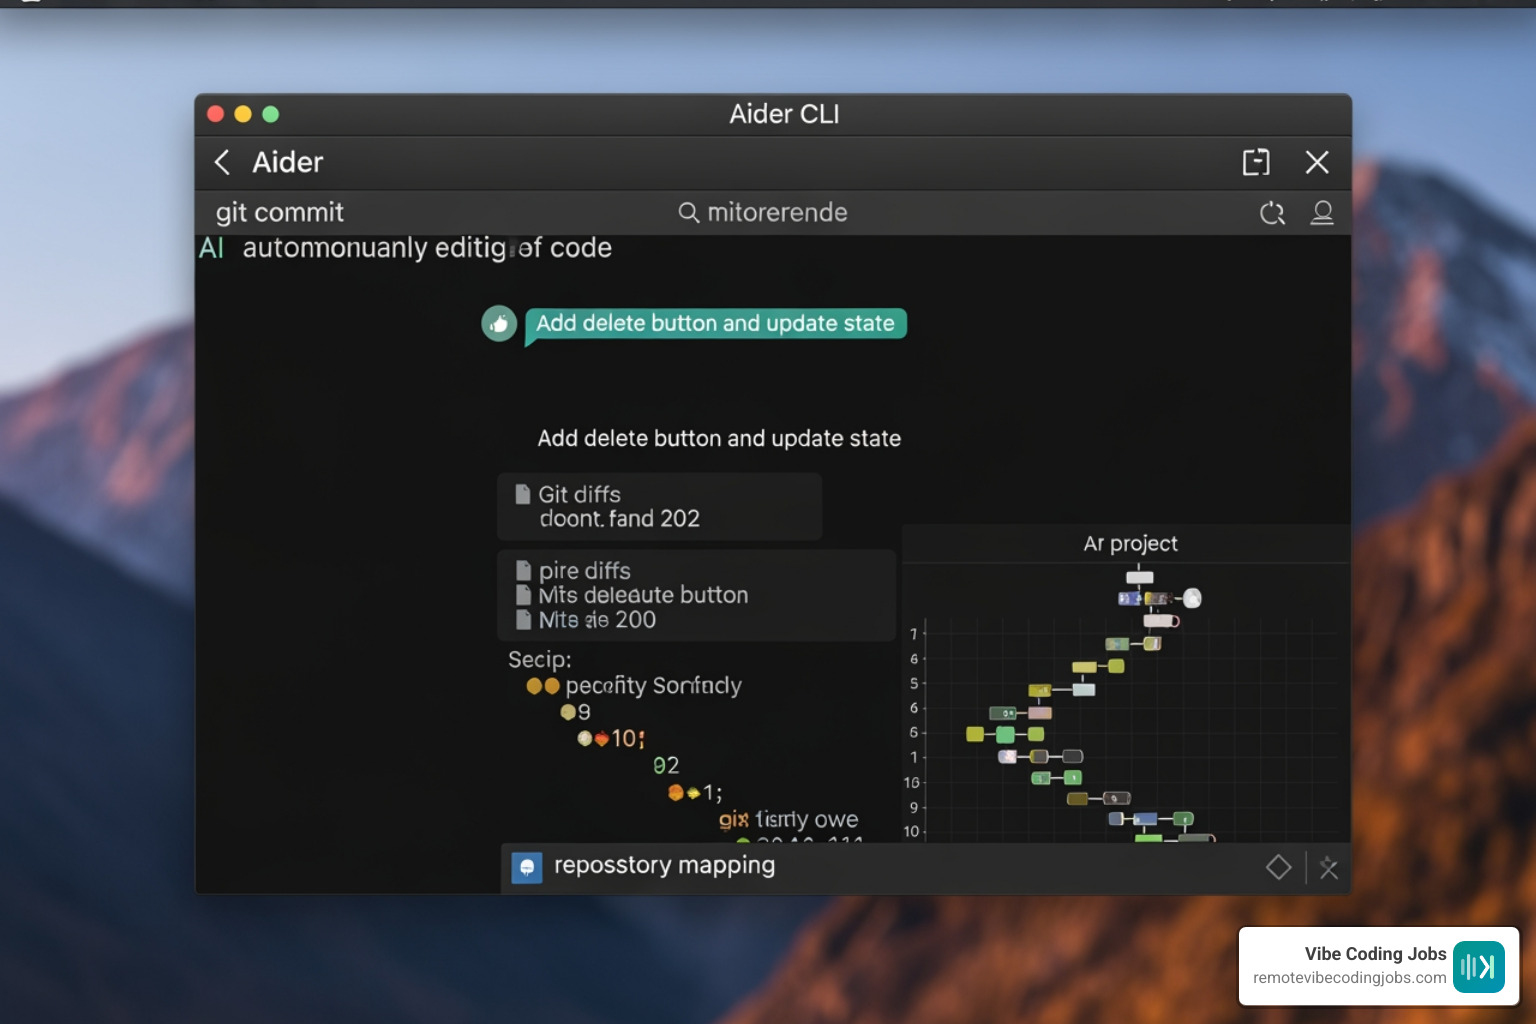Click the tree node labeled 9
Viewport: 1536px width, 1024px height.
point(576,712)
